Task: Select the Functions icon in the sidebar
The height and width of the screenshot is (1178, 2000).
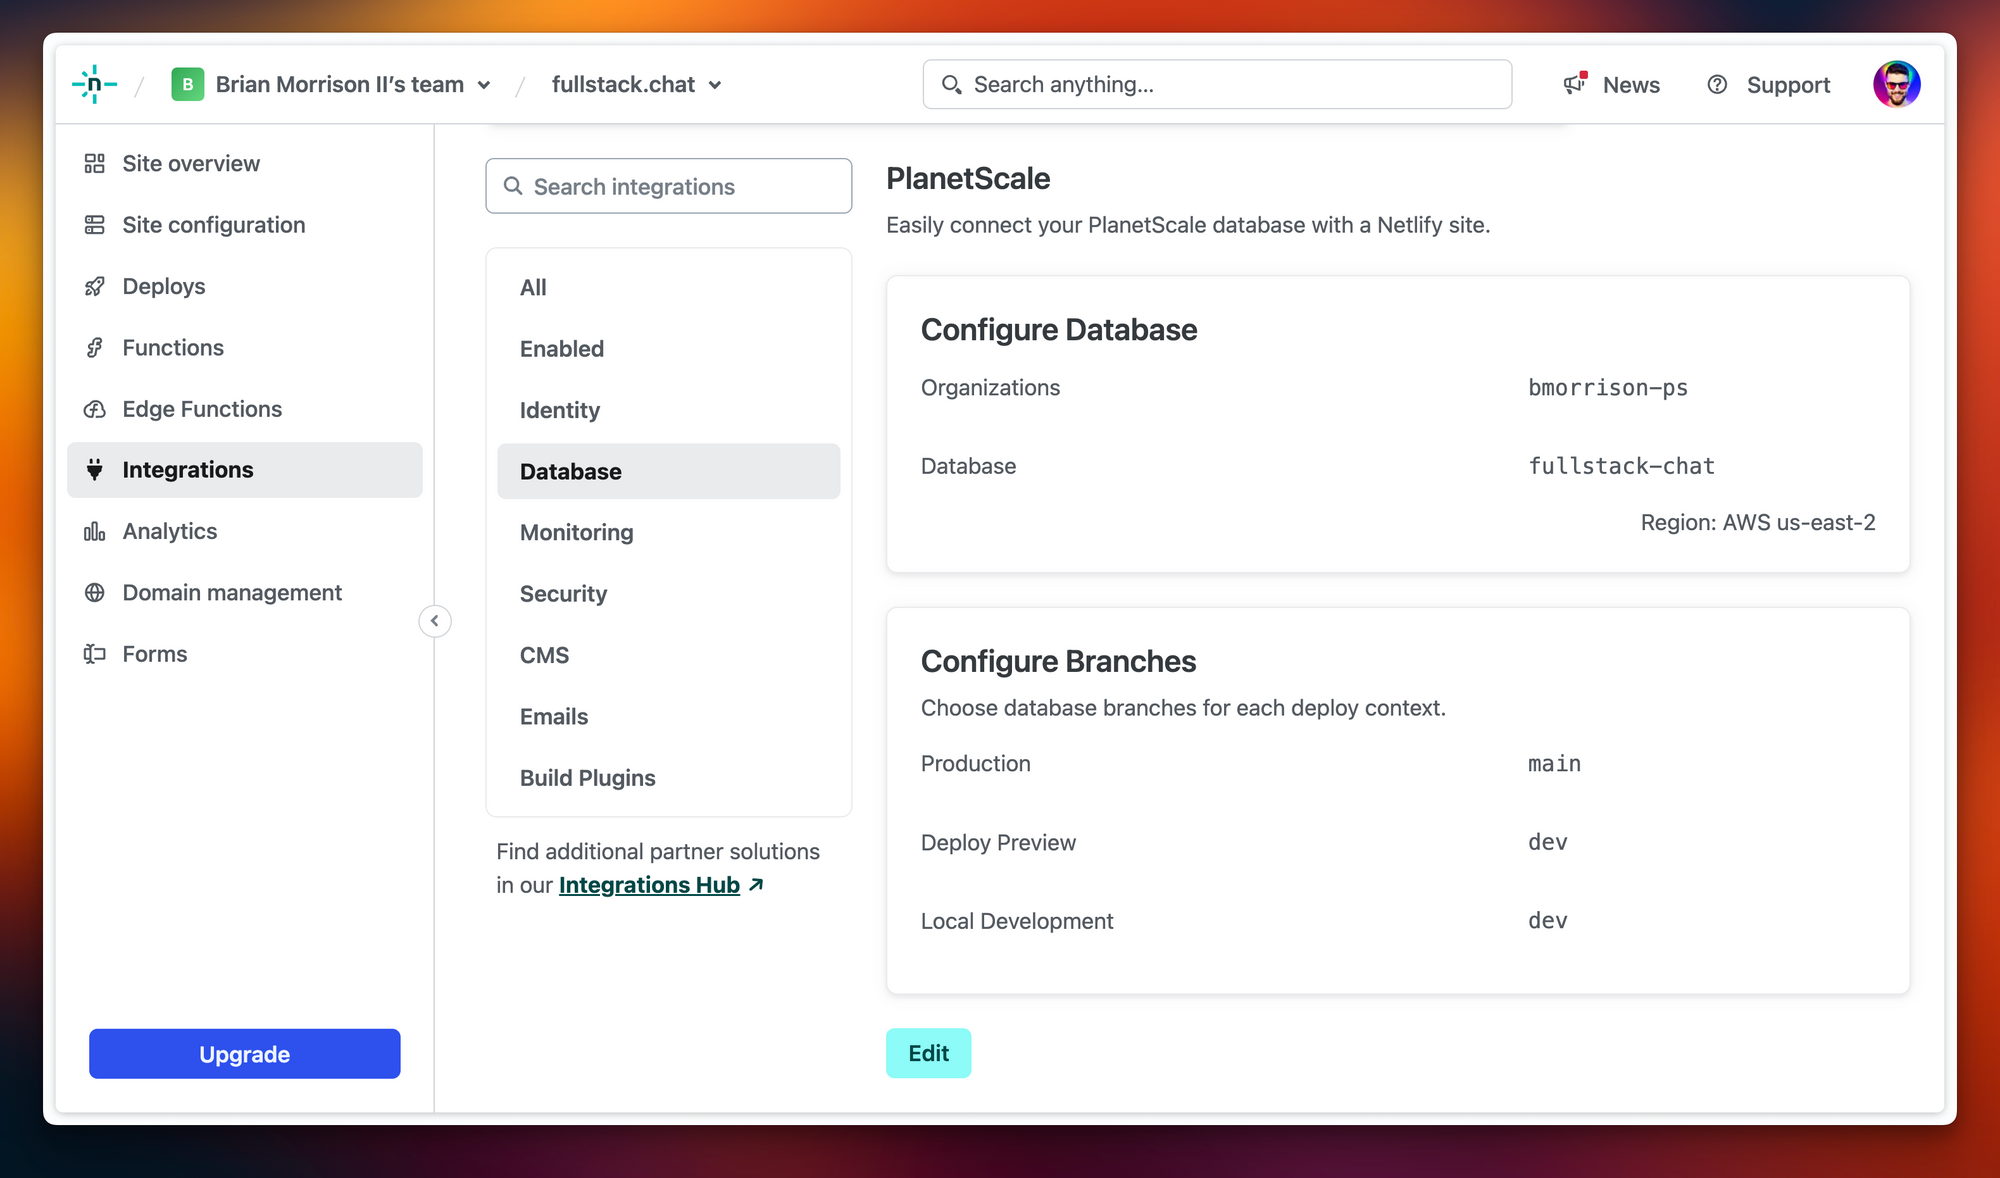Action: 95,347
